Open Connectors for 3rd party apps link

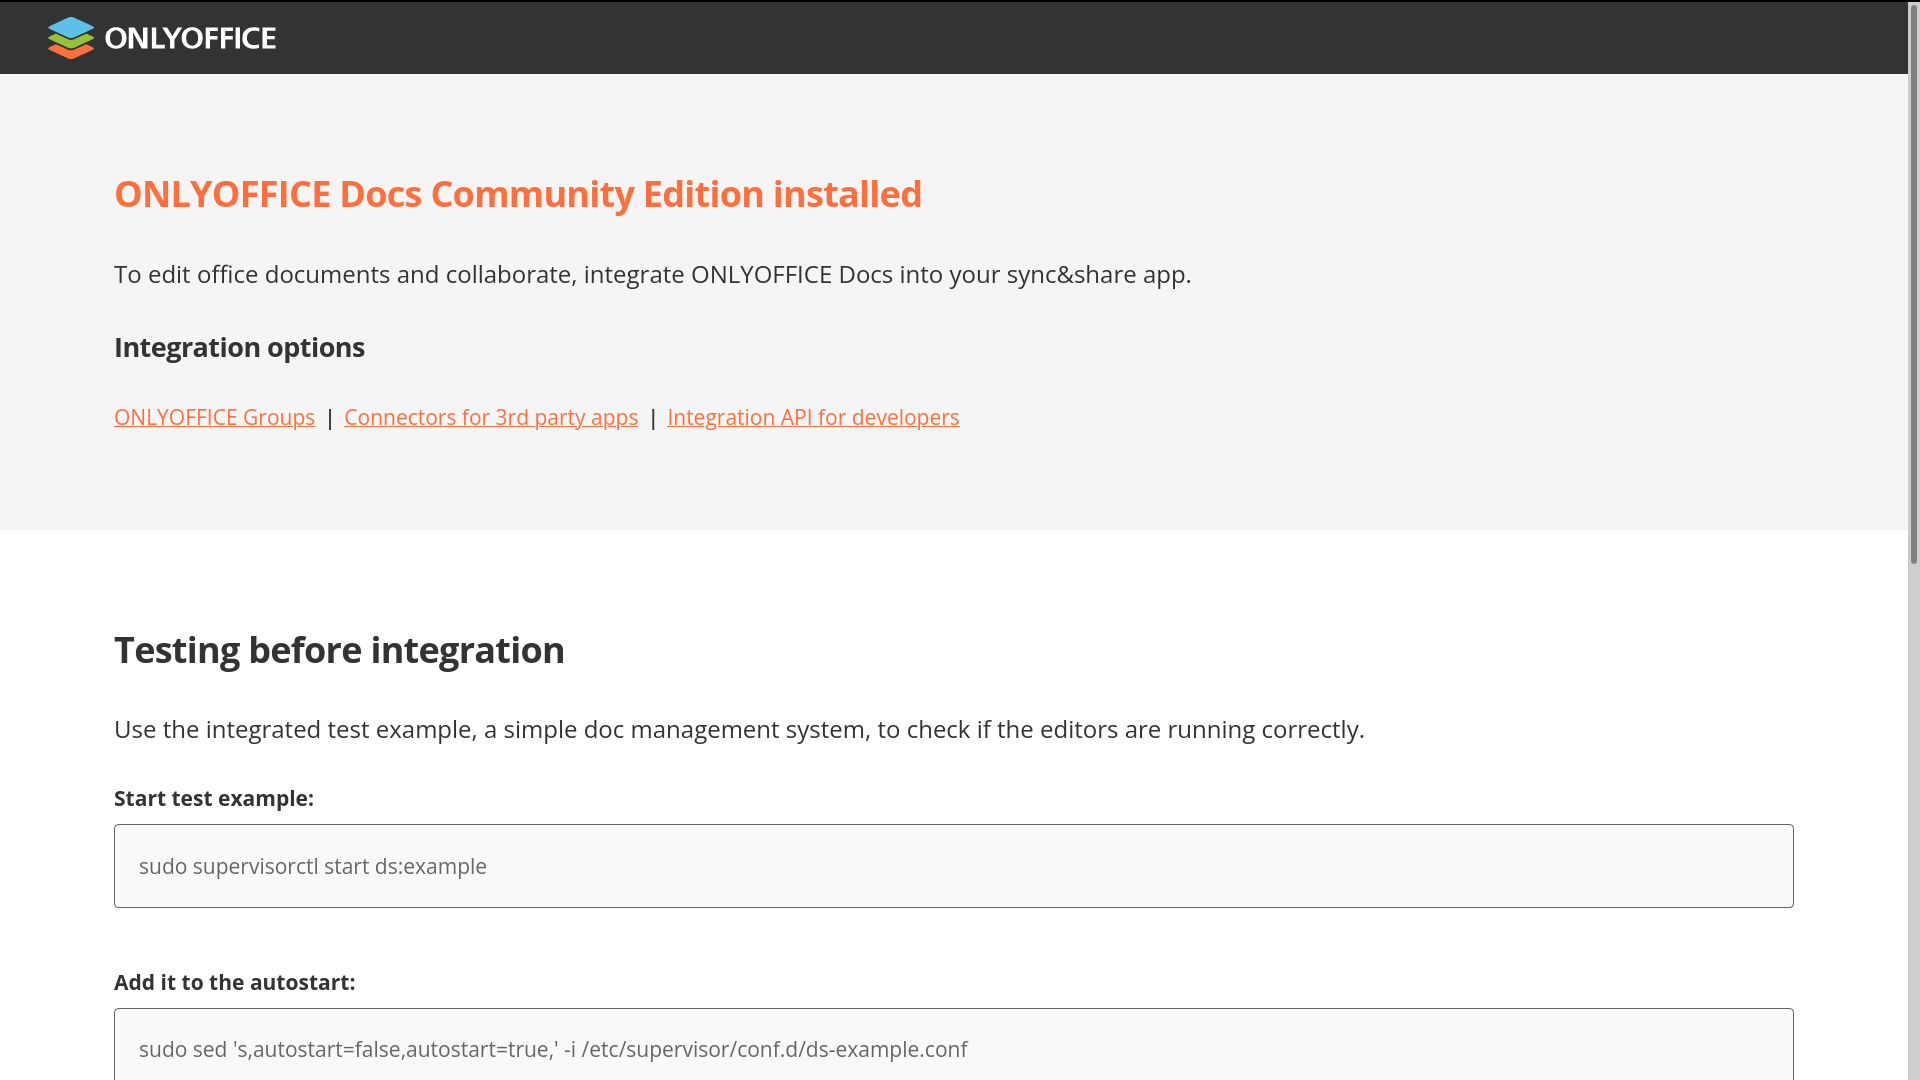tap(491, 417)
